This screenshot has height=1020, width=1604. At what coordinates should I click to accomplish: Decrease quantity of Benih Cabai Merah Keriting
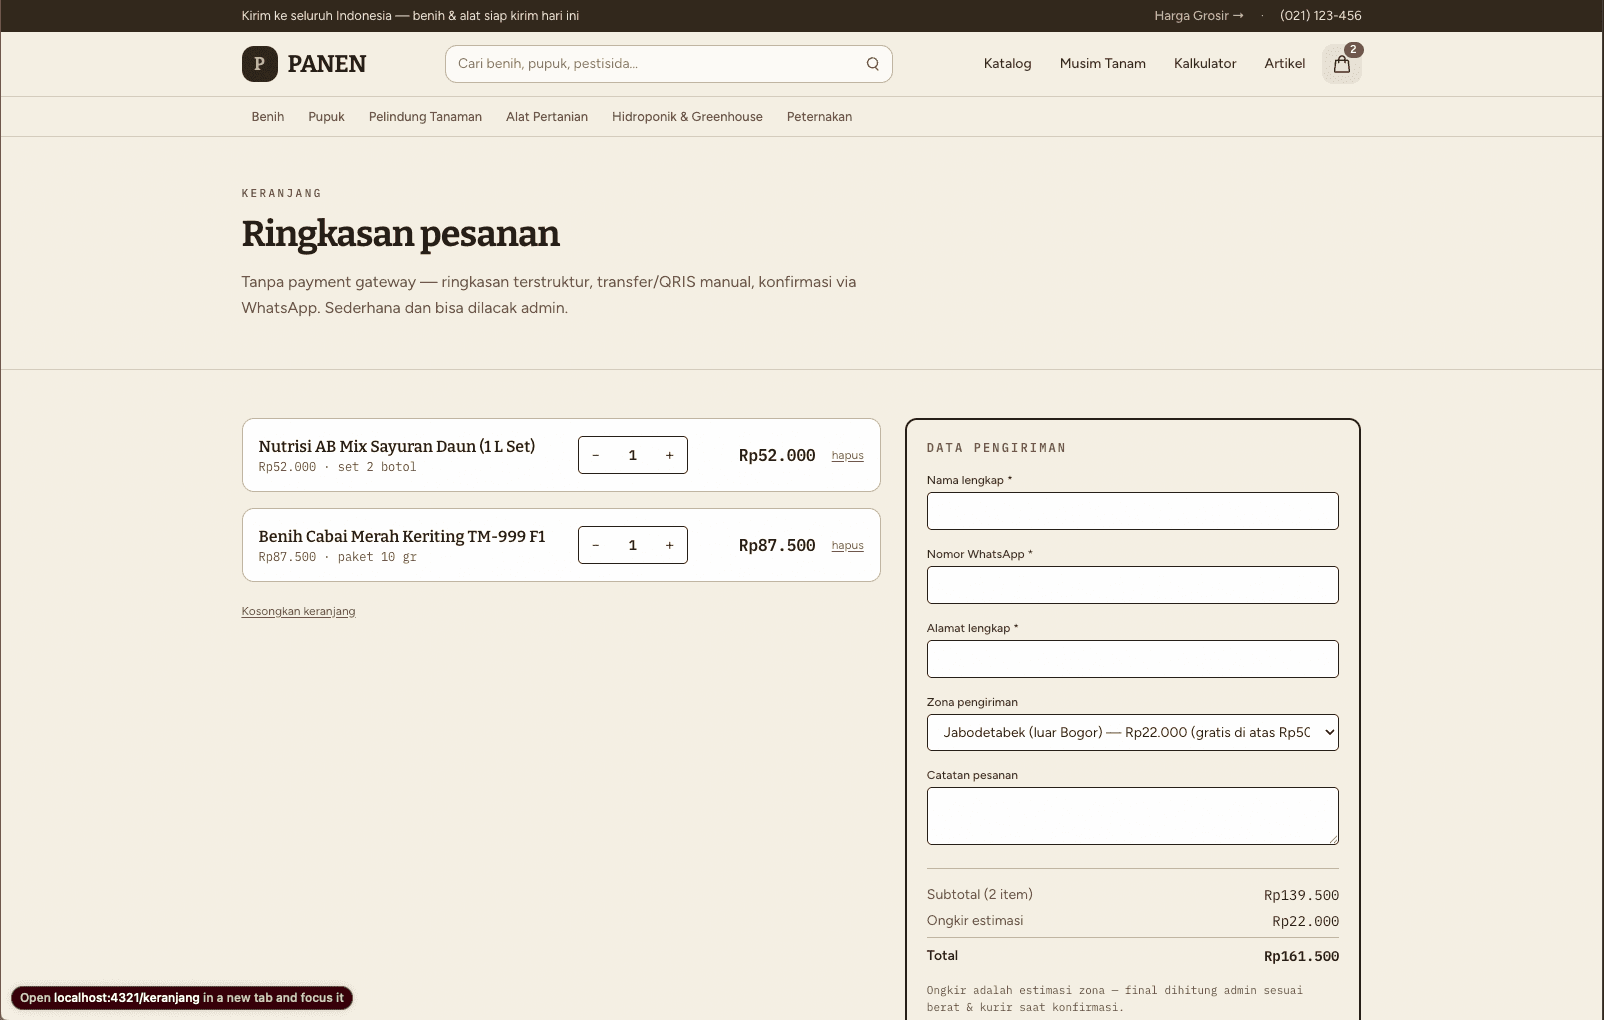[x=596, y=545]
